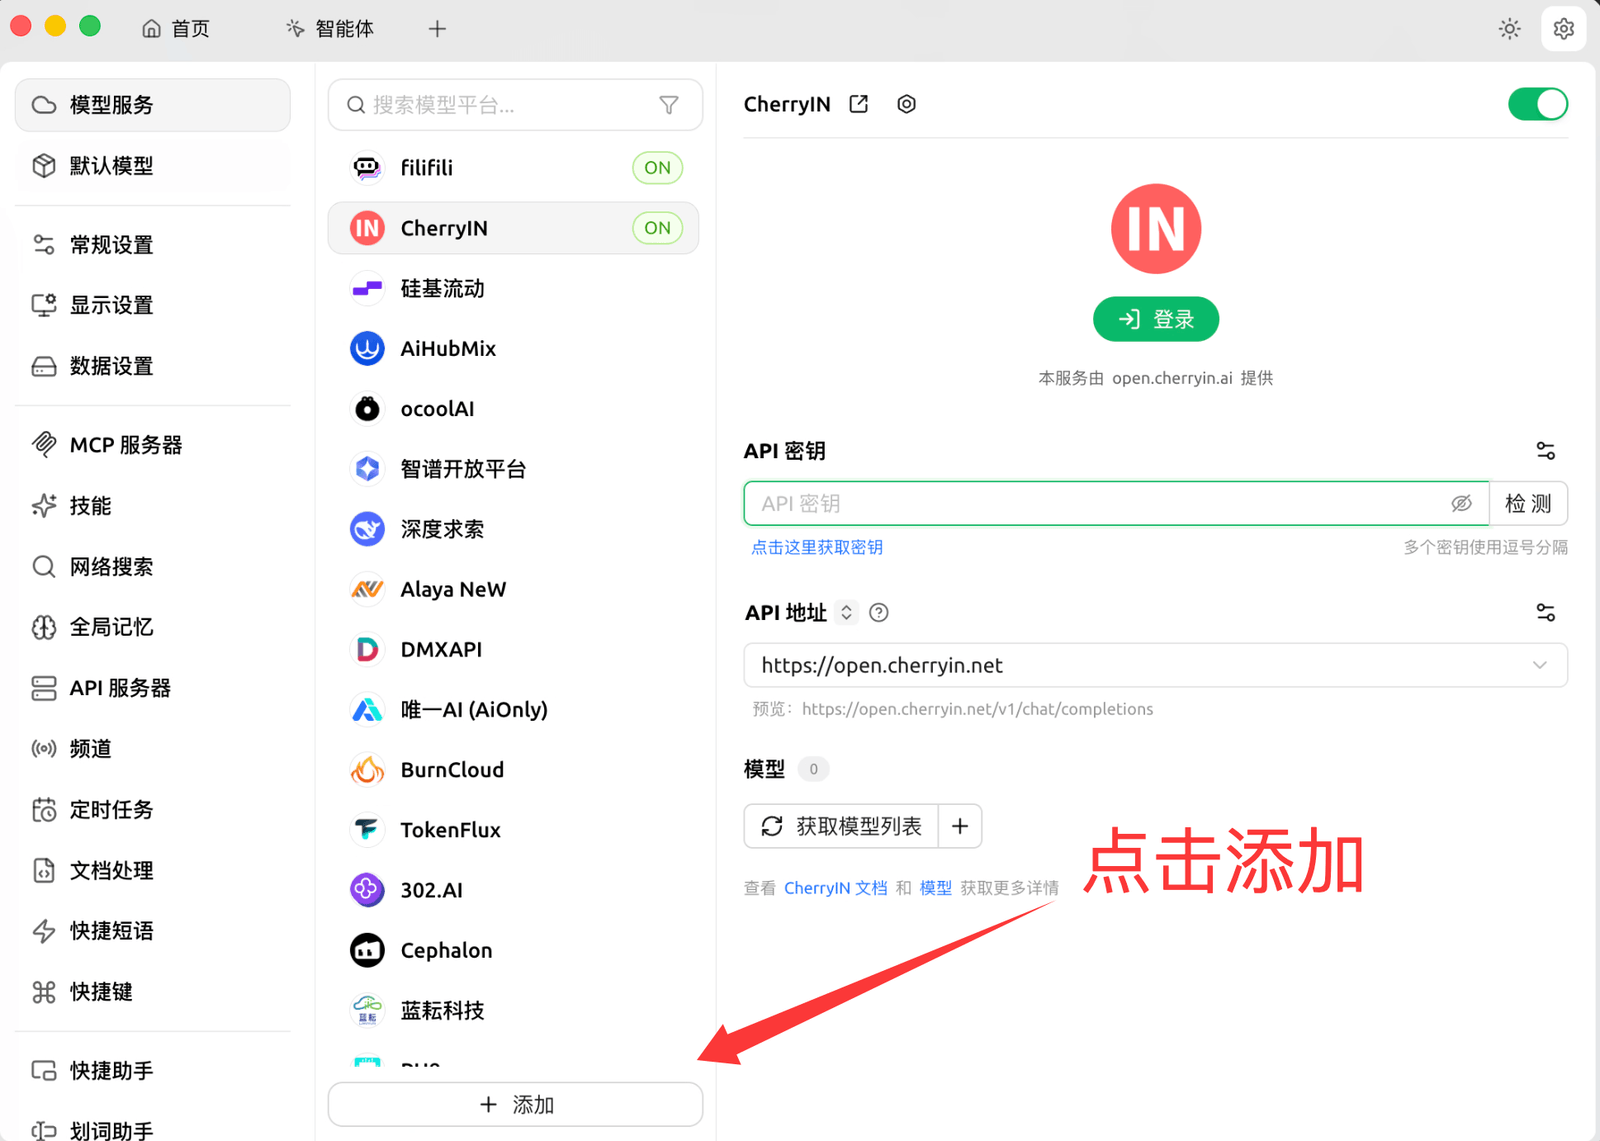Open 频道 section
Viewport: 1600px width, 1141px height.
click(153, 749)
